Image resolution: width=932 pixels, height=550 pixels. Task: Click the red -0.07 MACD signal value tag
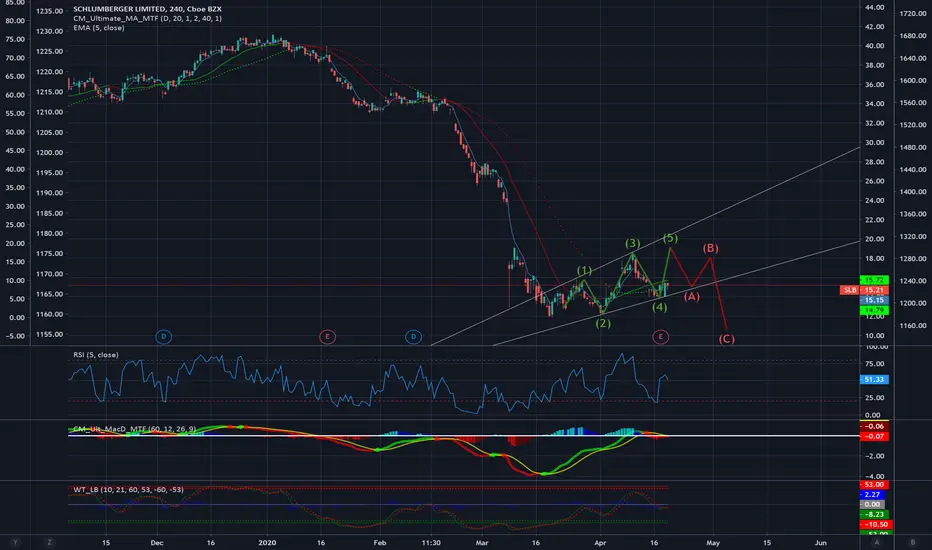tap(874, 436)
